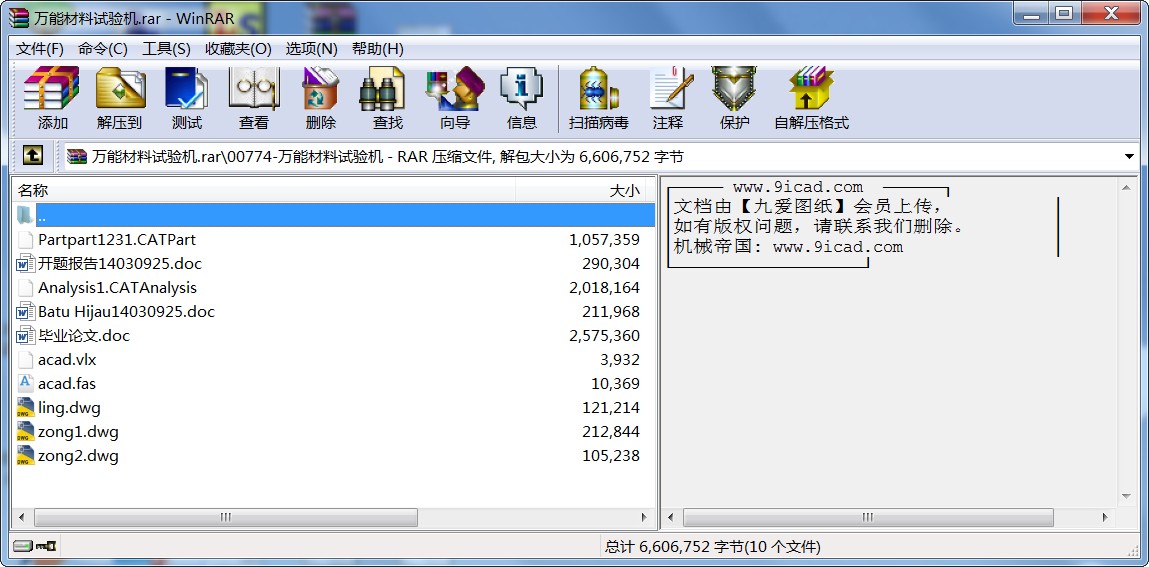This screenshot has width=1149, height=567.
Task: Click comment pane scroll left arrow
Action: (x=670, y=517)
